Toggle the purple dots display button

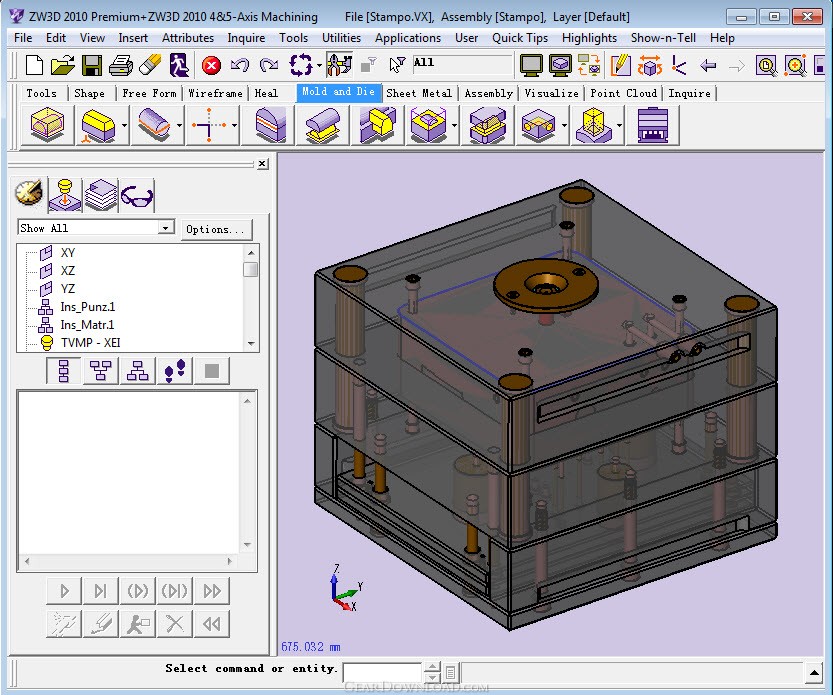pos(175,370)
